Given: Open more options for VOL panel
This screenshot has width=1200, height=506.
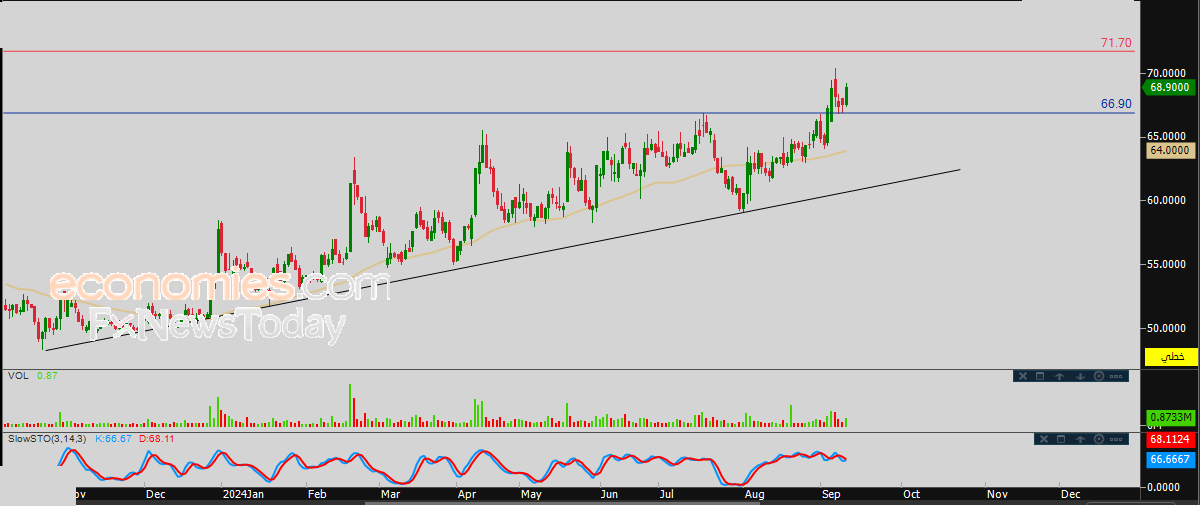Looking at the screenshot, I should tap(1116, 376).
